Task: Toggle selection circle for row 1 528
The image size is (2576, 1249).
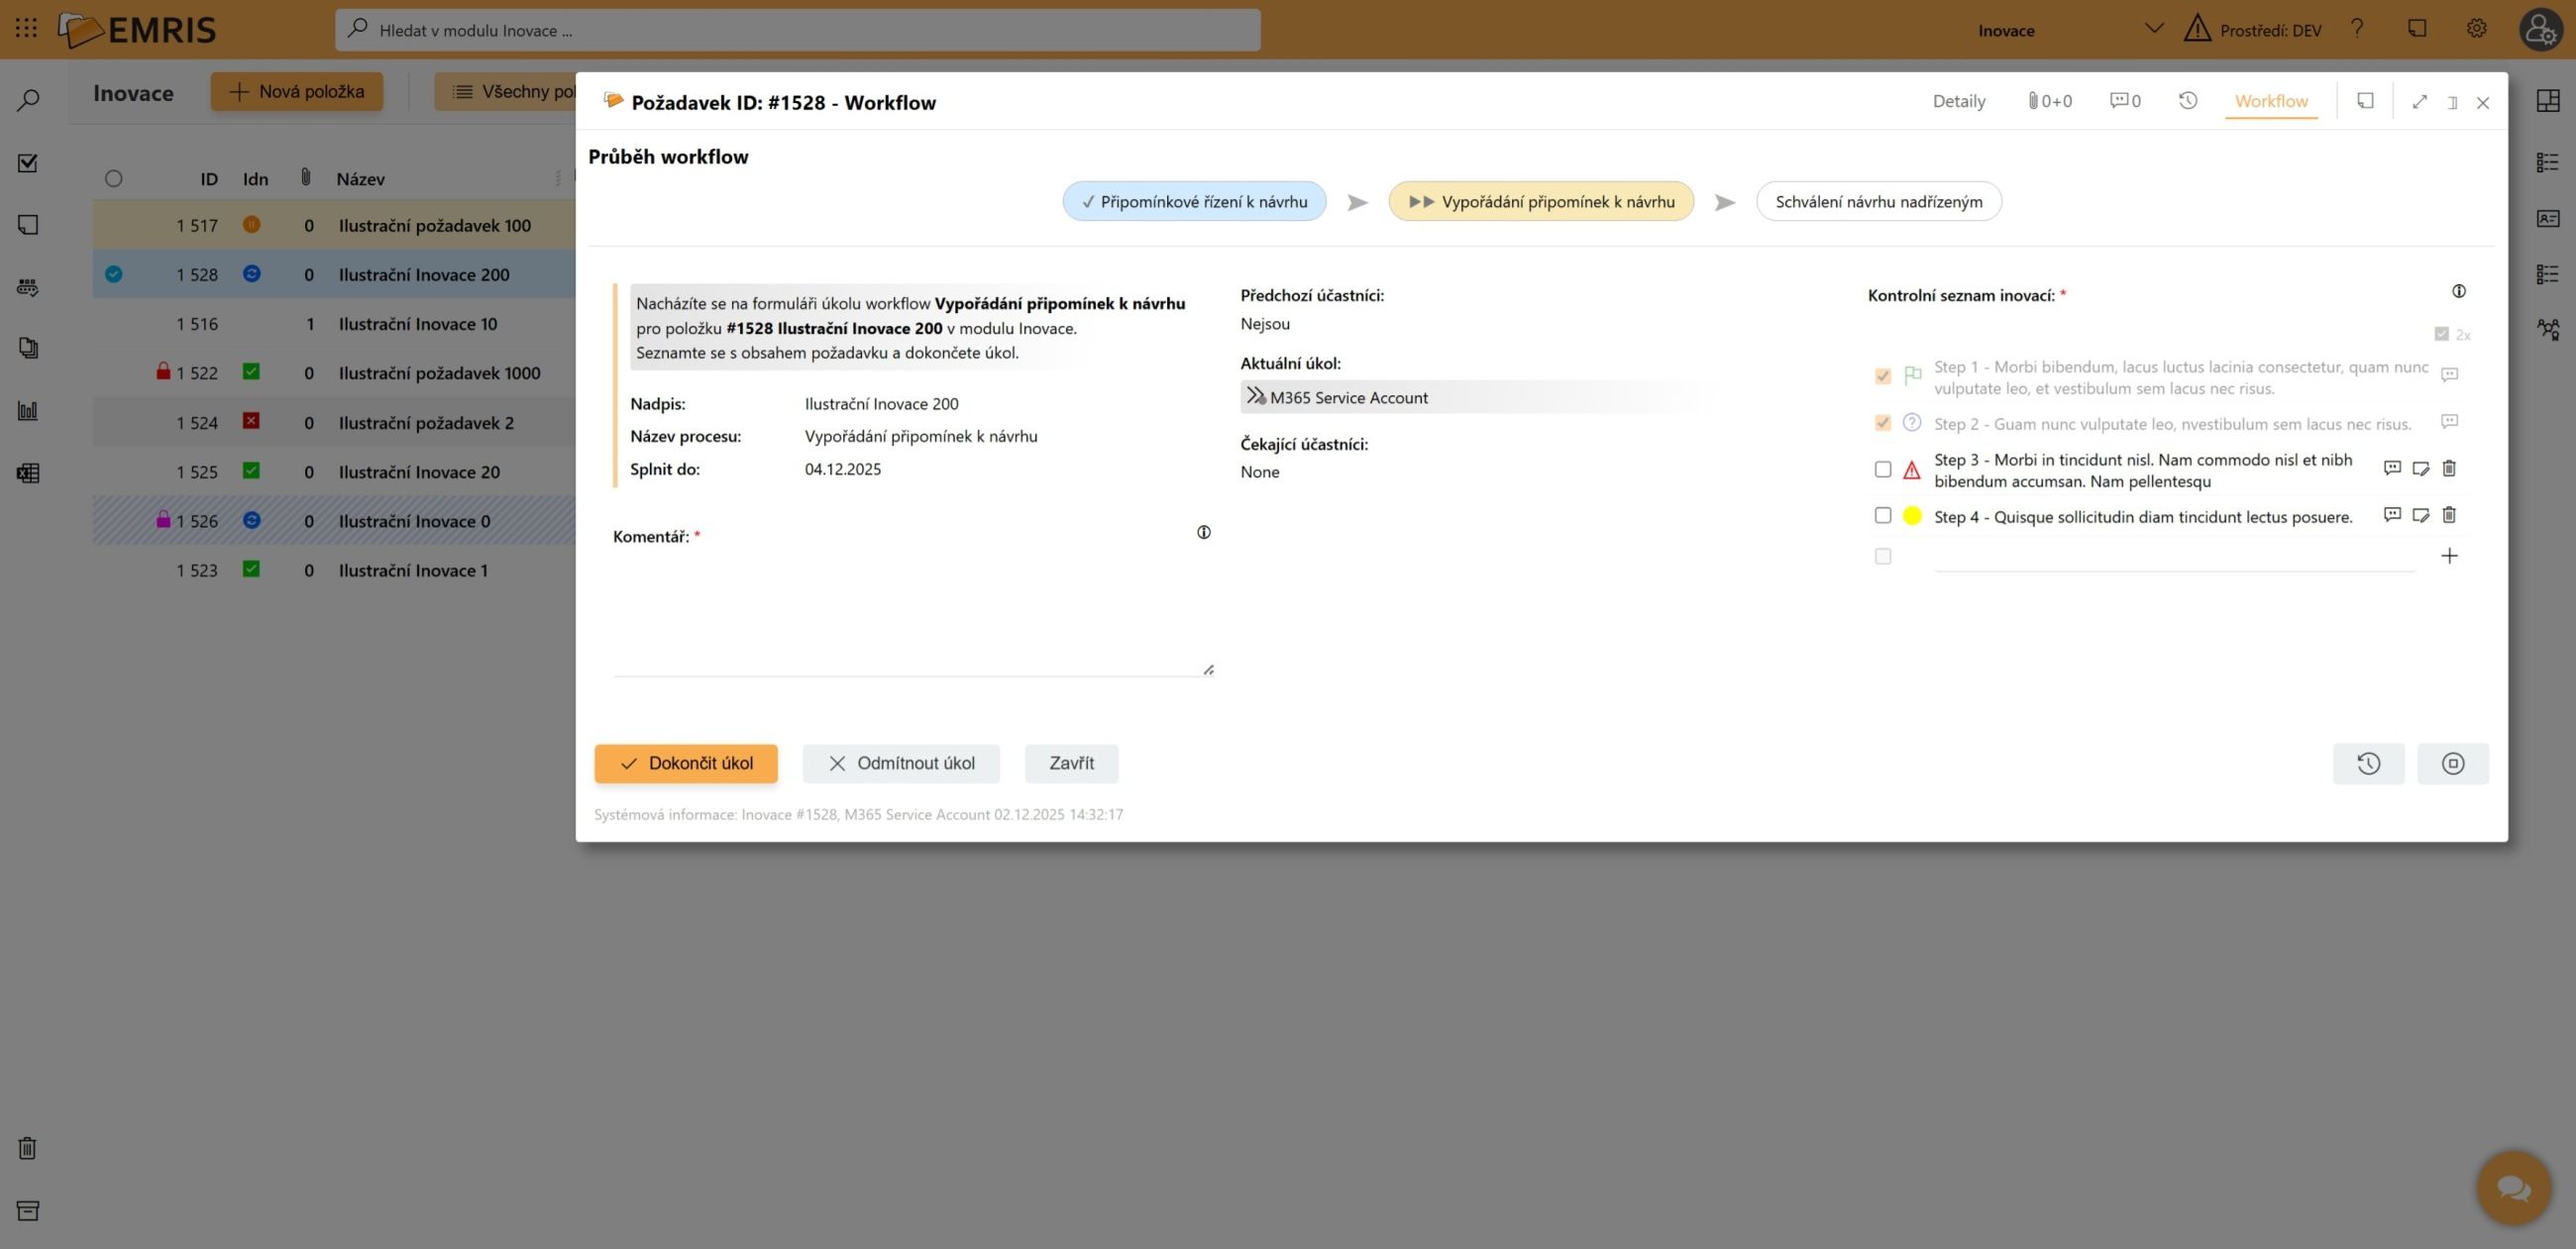Action: 113,274
